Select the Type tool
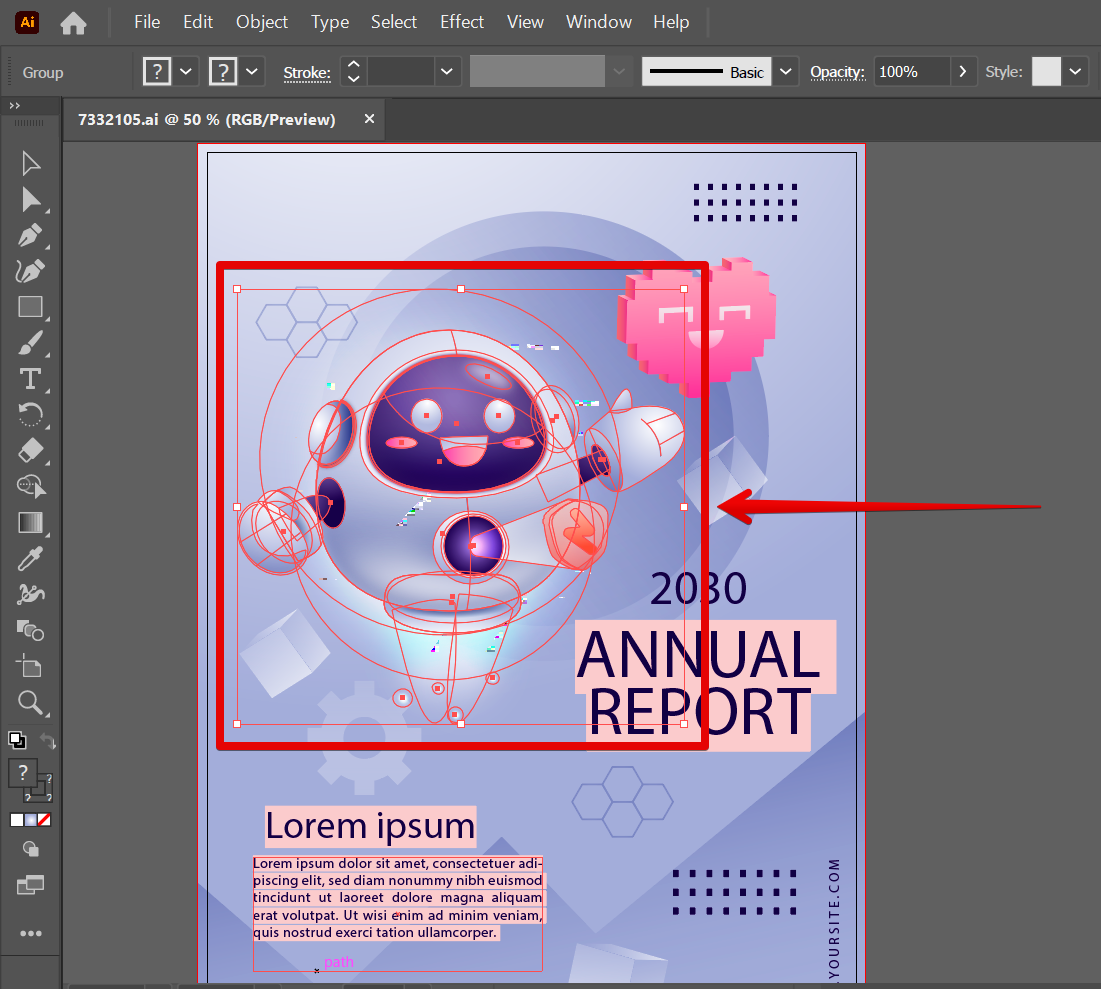The image size is (1101, 989). [x=31, y=378]
